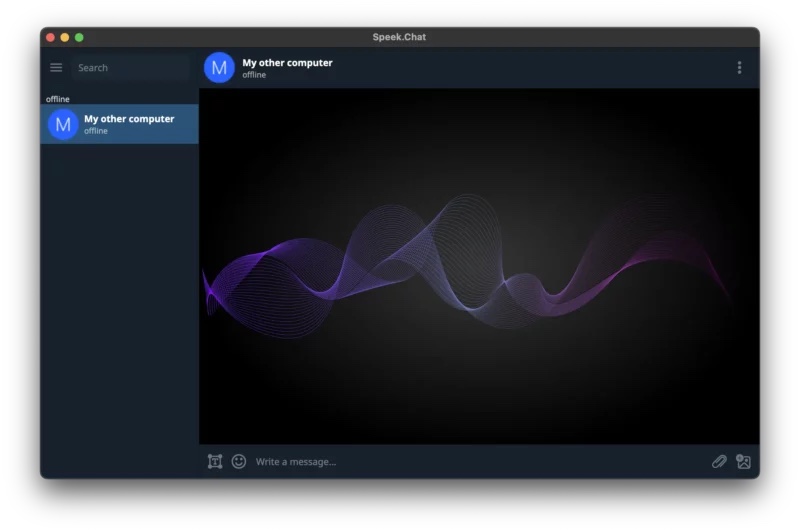Click the paperclip attach file icon
This screenshot has width=800, height=532.
coord(718,461)
